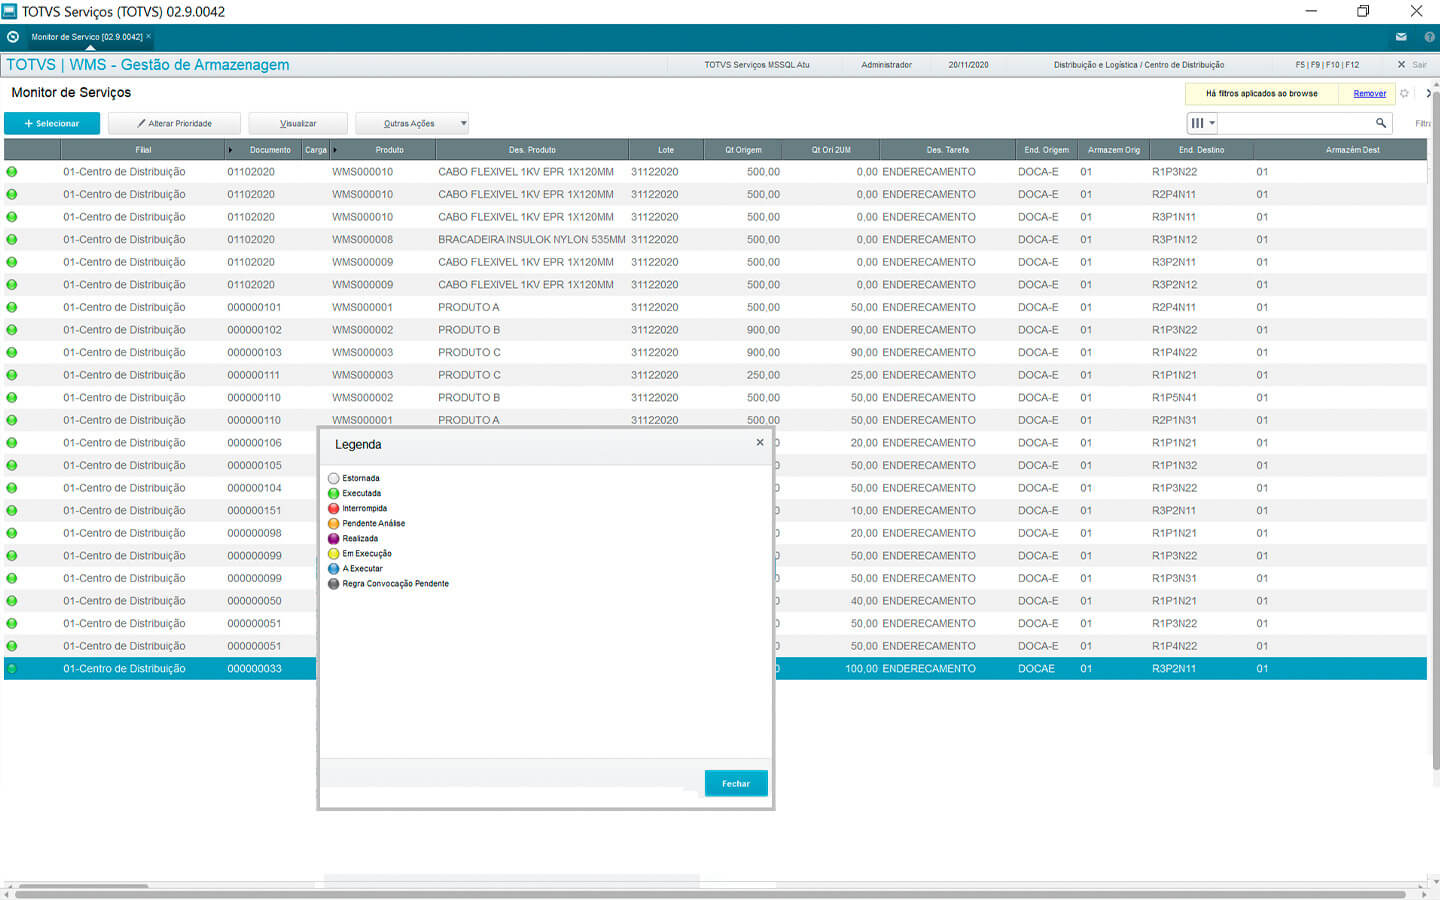
Task: Click the Alterar Prioridade button
Action: (x=175, y=124)
